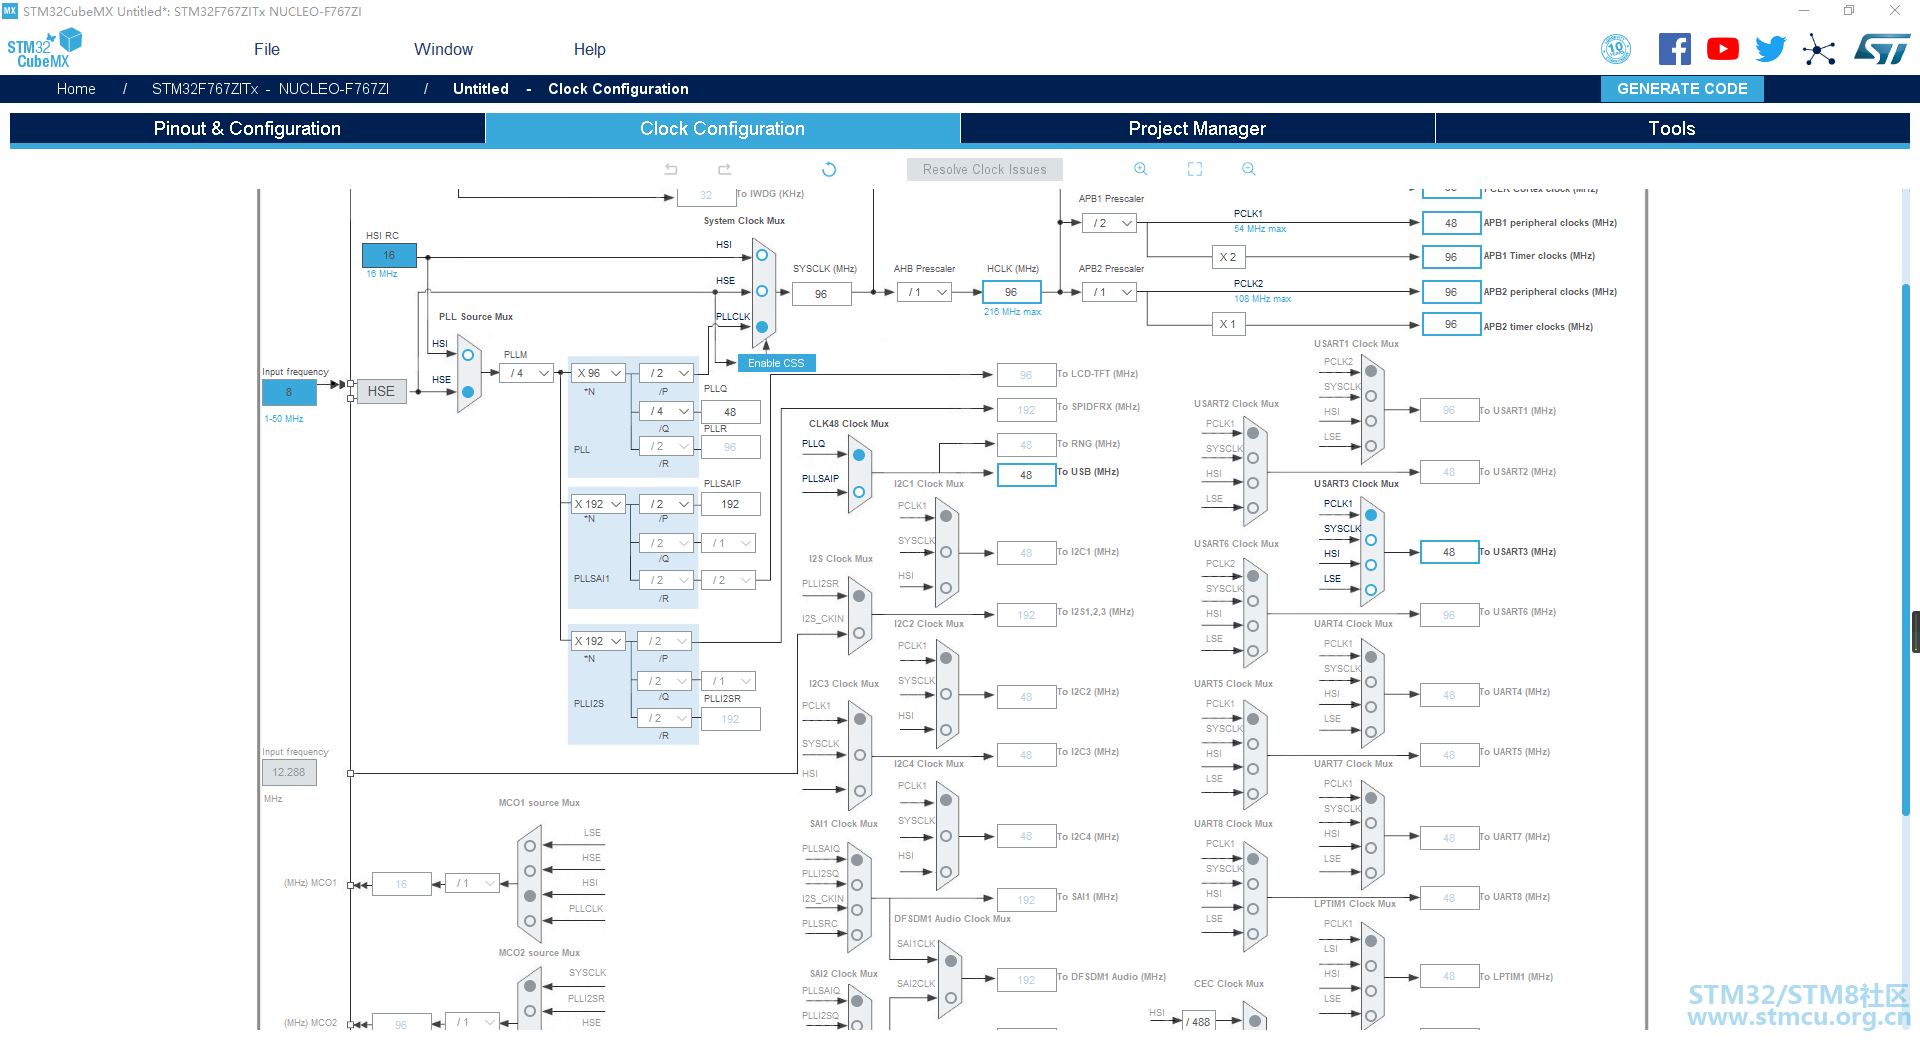1920x1040 pixels.
Task: Open the File menu
Action: pos(267,49)
